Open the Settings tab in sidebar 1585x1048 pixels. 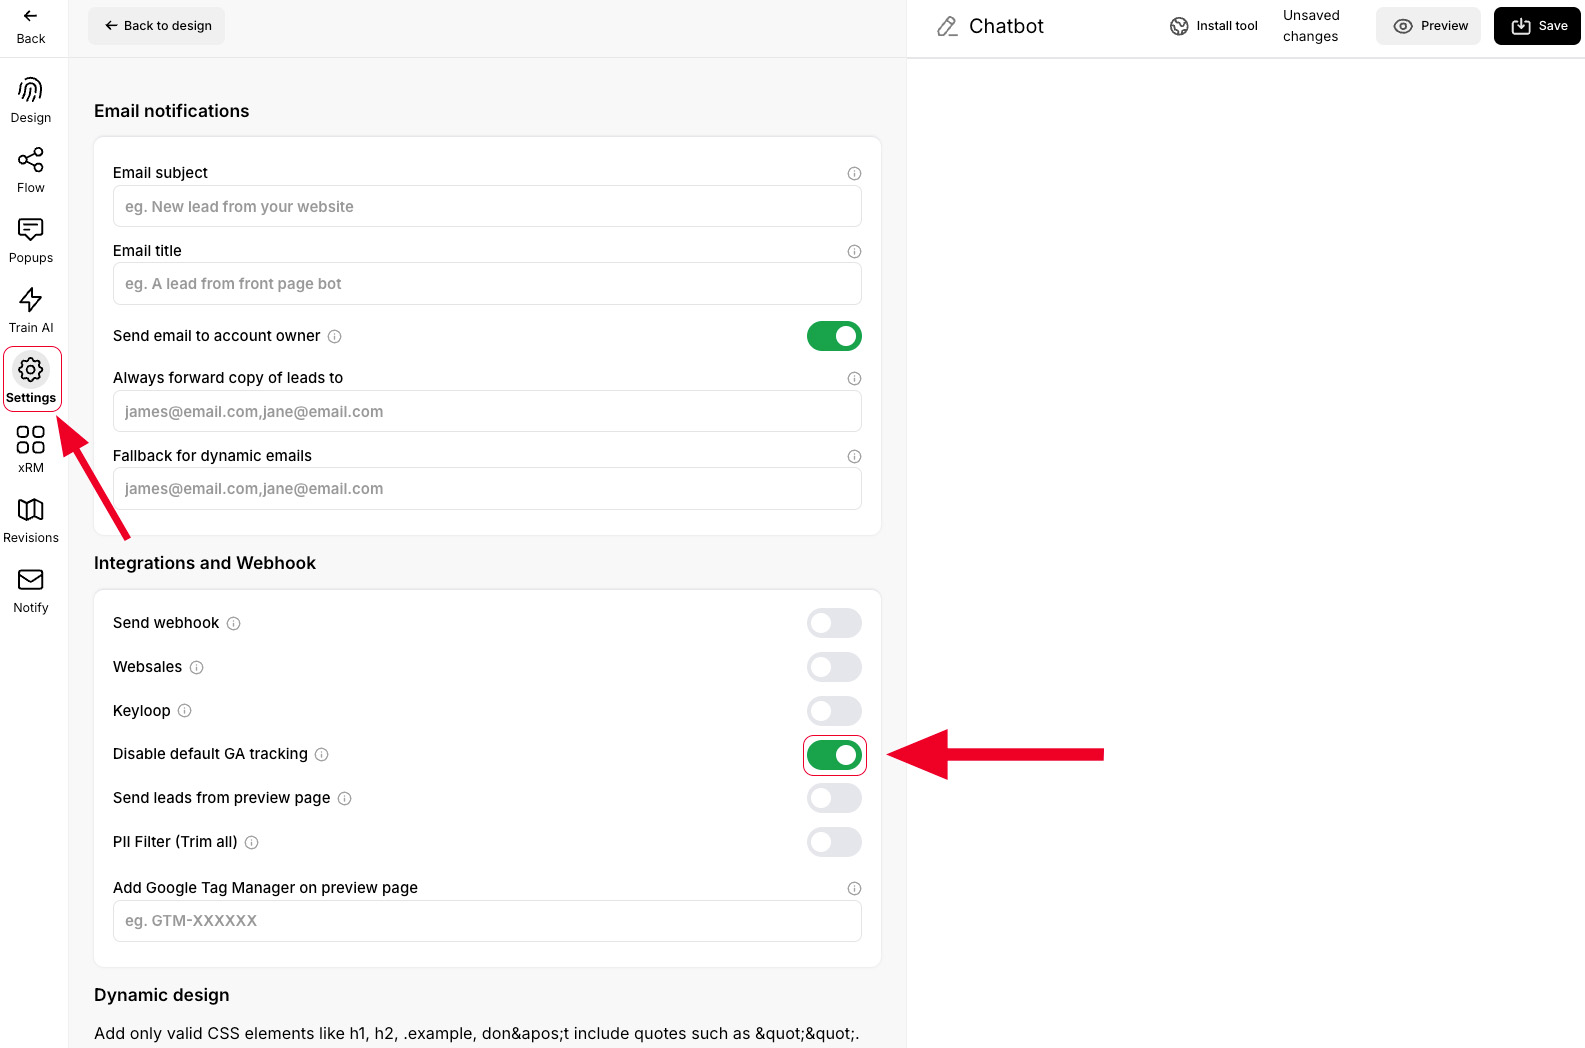tap(32, 379)
